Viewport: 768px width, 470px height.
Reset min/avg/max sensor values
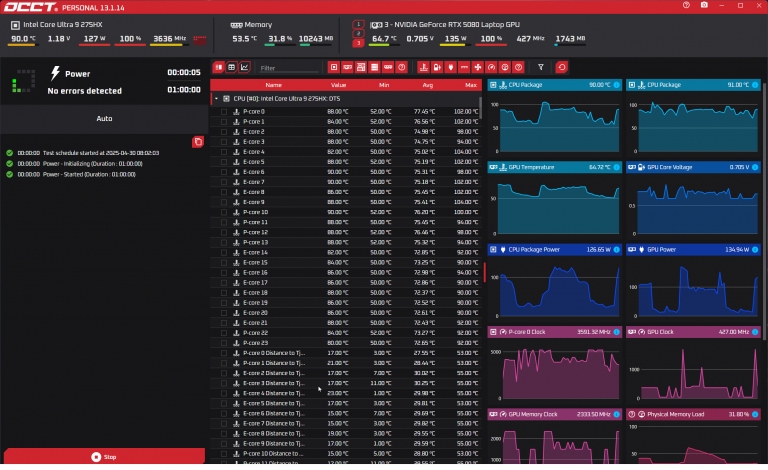562,67
